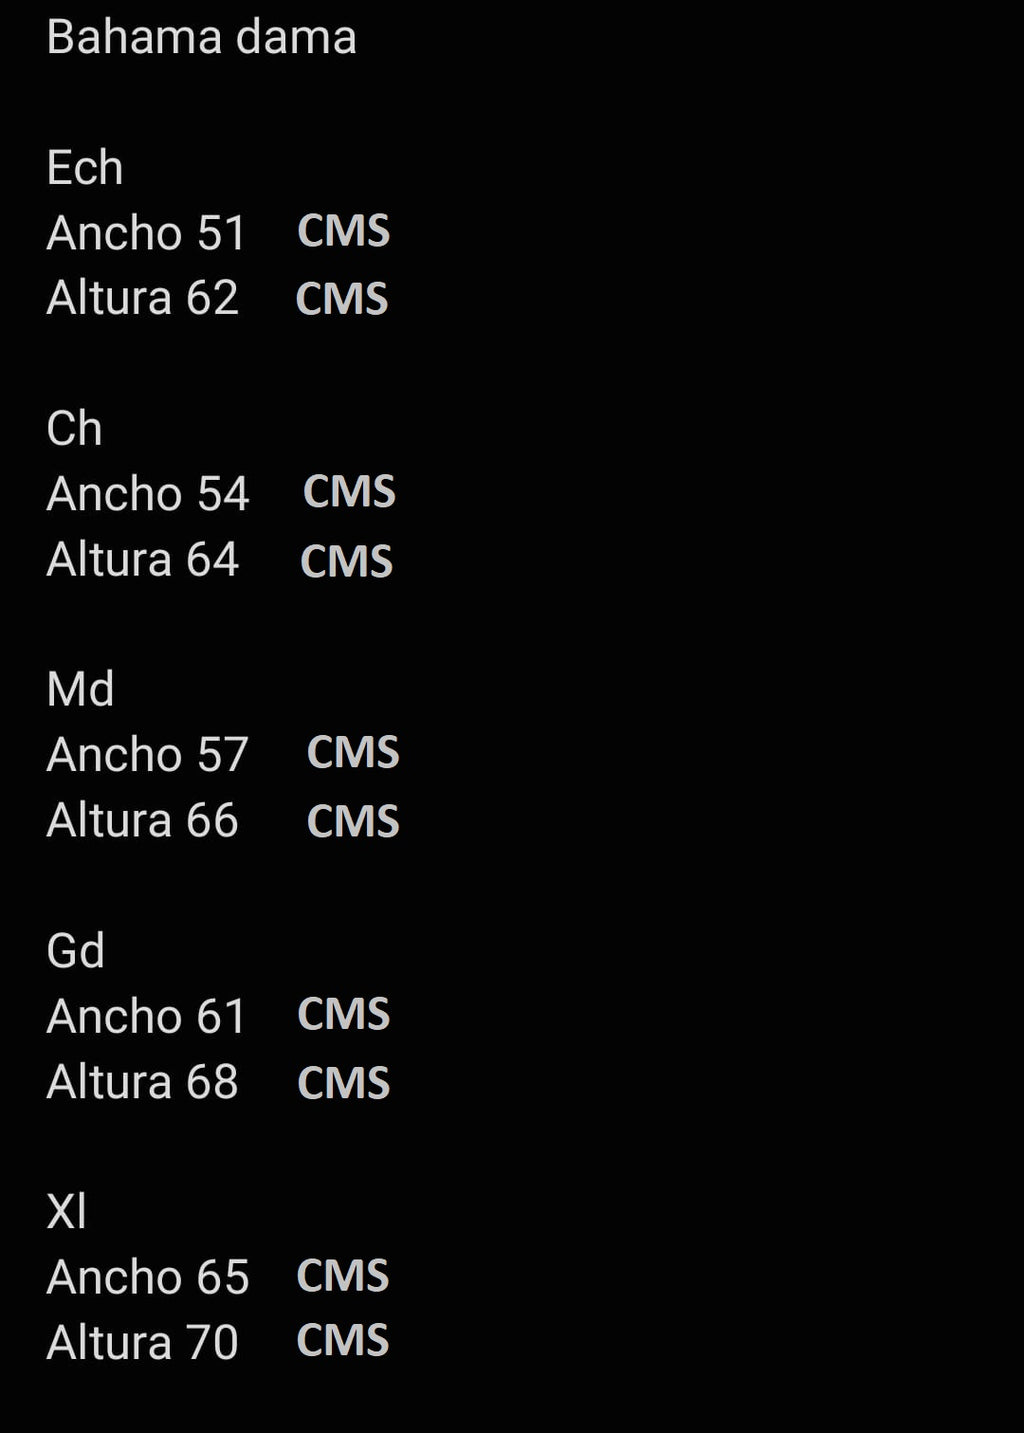Image resolution: width=1024 pixels, height=1433 pixels.
Task: Click the Ancho 54 measurement line
Action: 148,494
